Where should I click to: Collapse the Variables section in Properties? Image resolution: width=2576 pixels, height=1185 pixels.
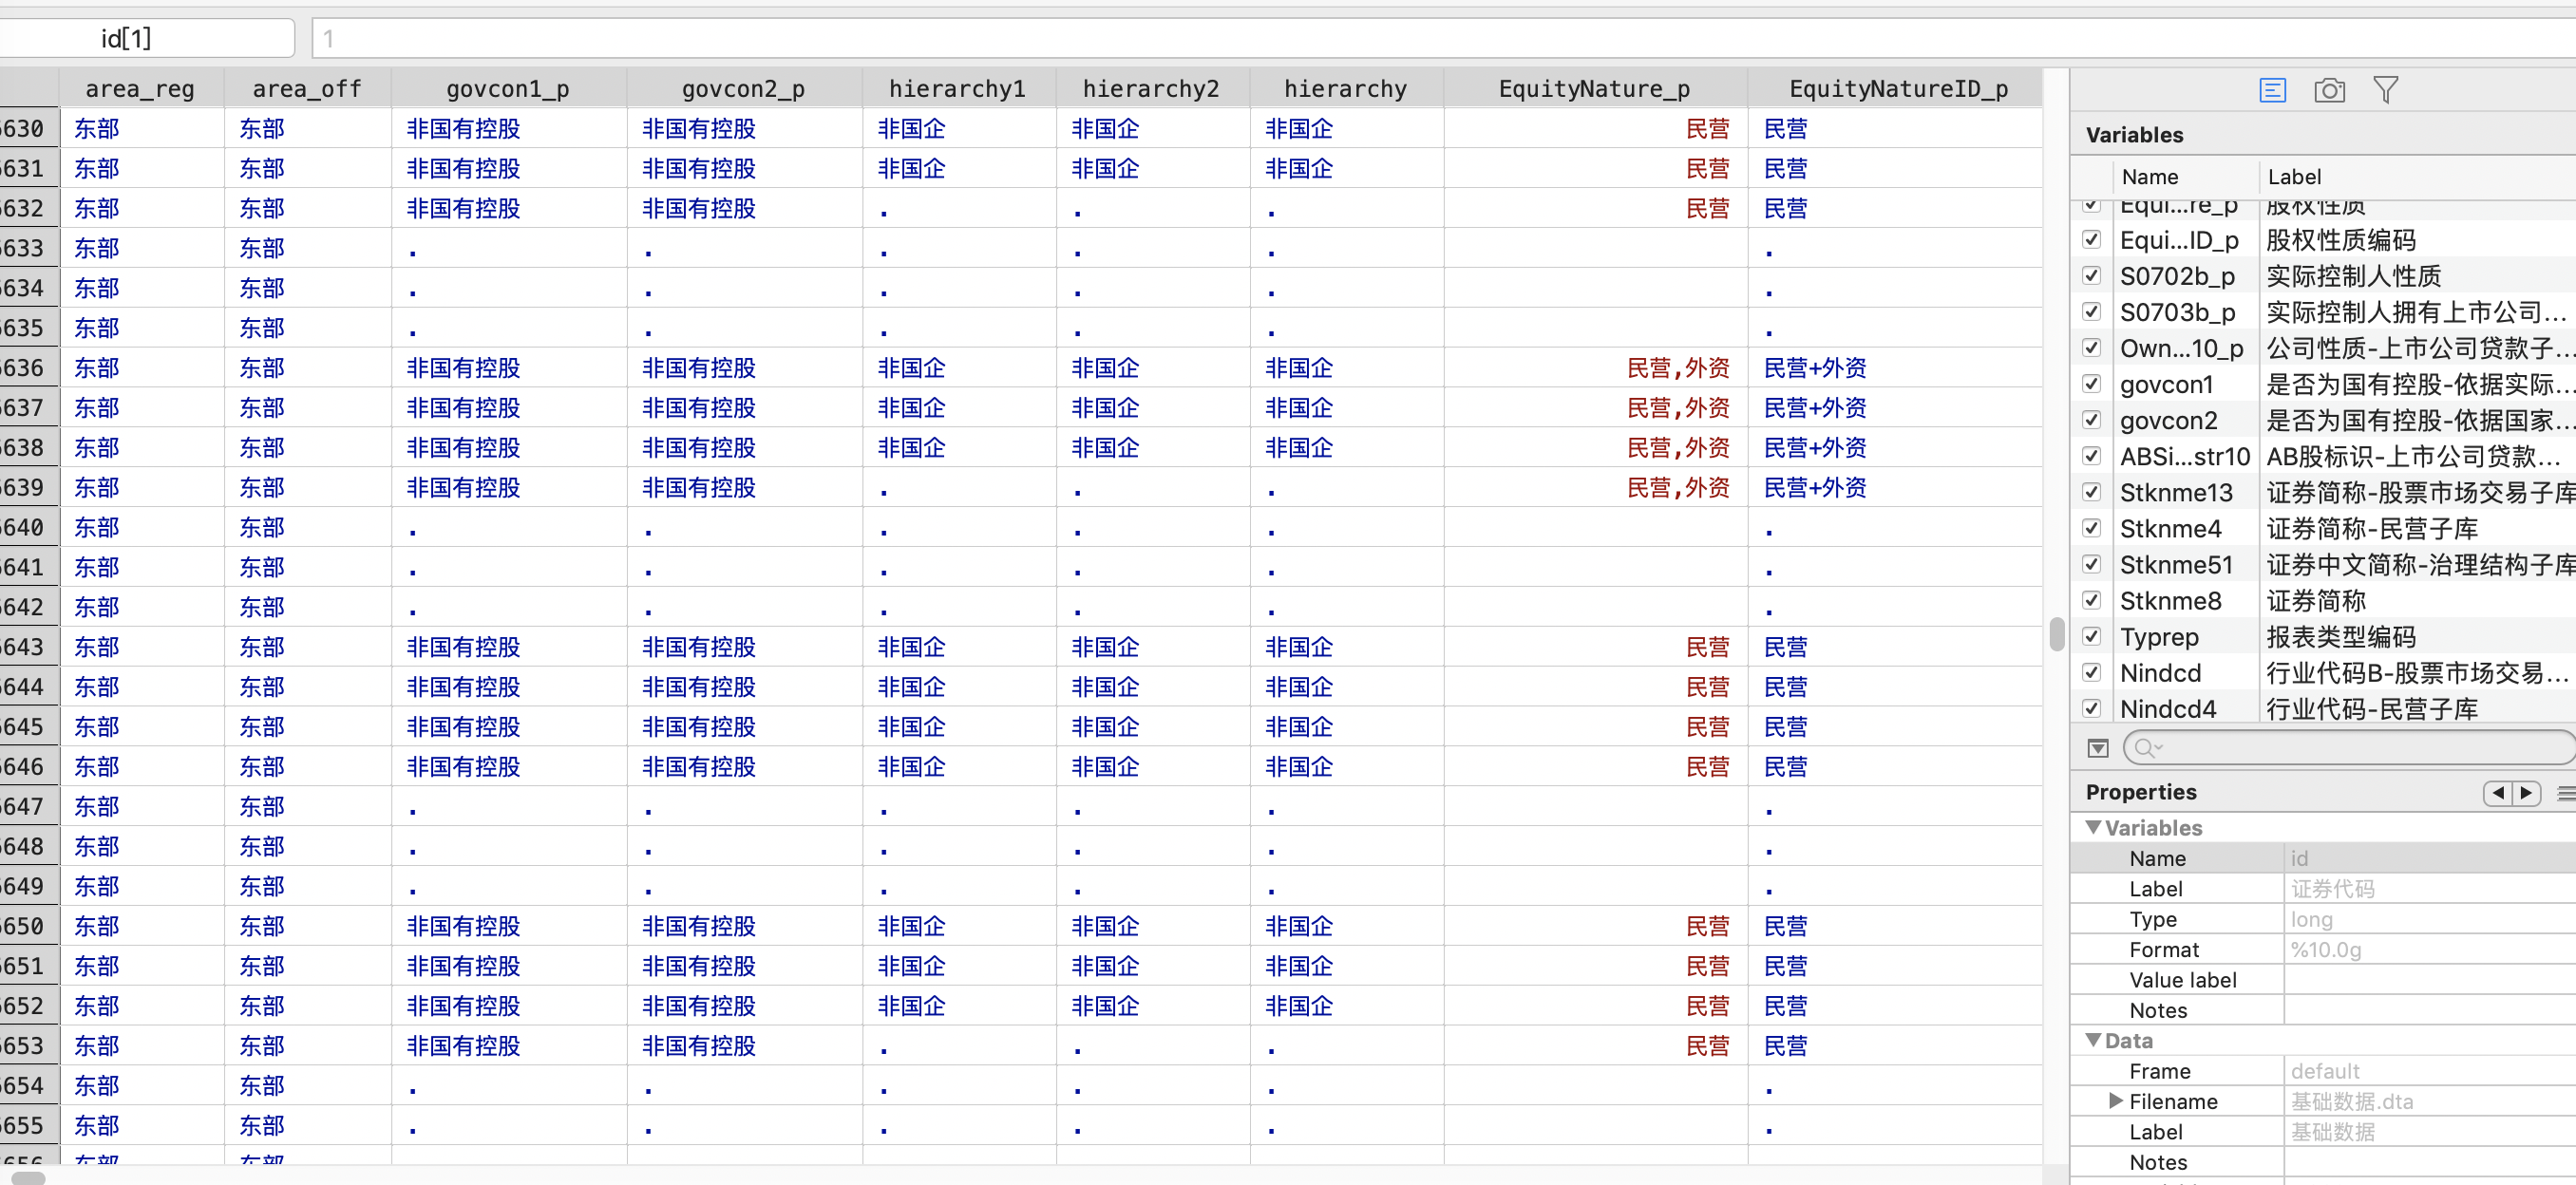[x=2093, y=828]
